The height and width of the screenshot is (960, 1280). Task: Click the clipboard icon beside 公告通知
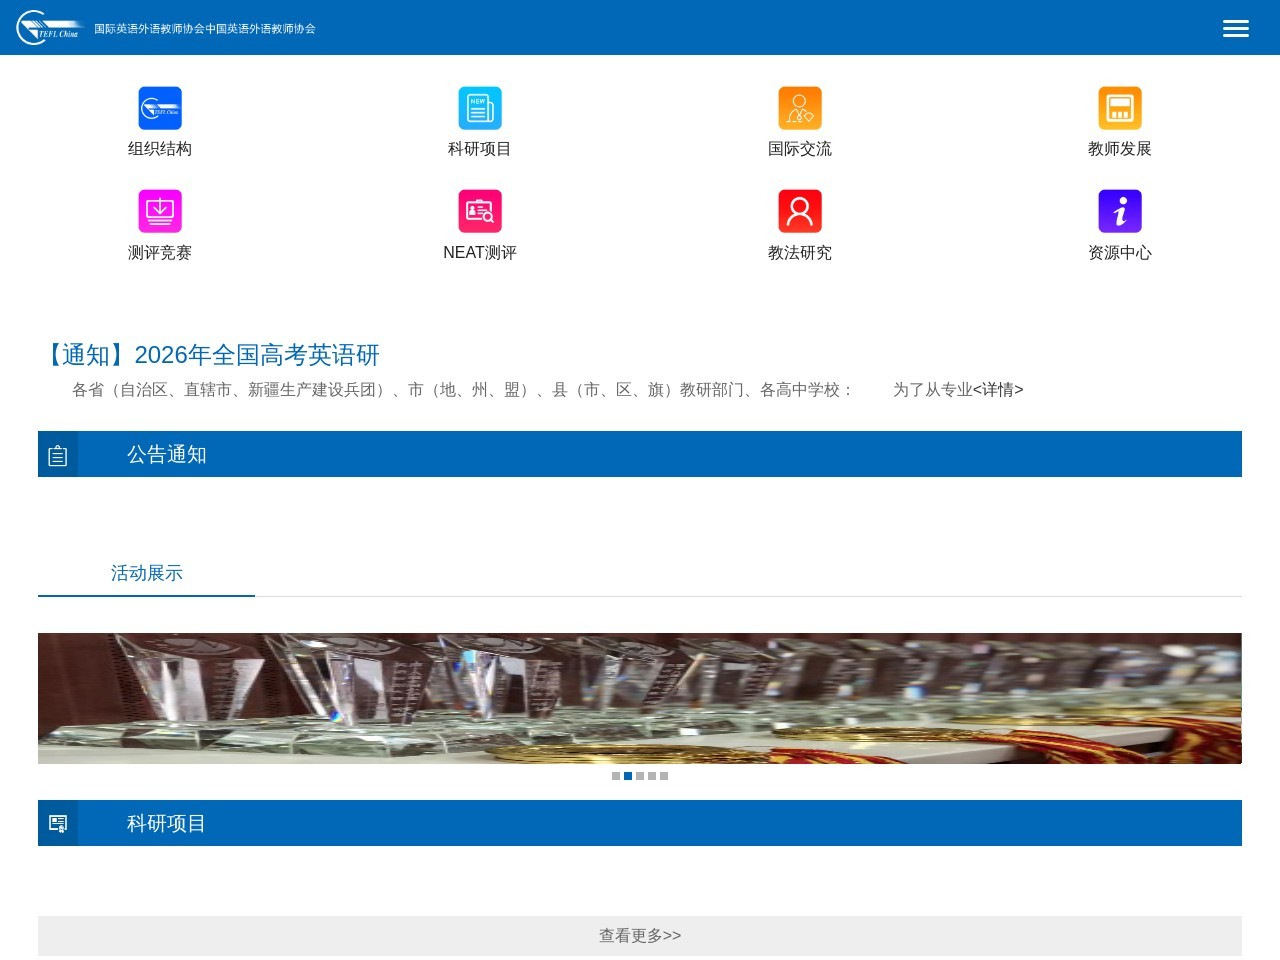58,455
